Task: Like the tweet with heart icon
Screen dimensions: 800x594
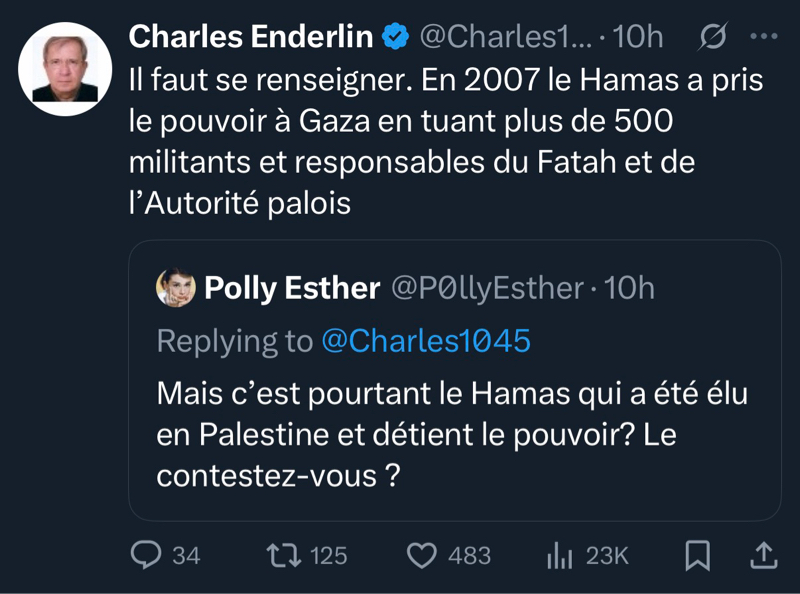Action: point(423,555)
